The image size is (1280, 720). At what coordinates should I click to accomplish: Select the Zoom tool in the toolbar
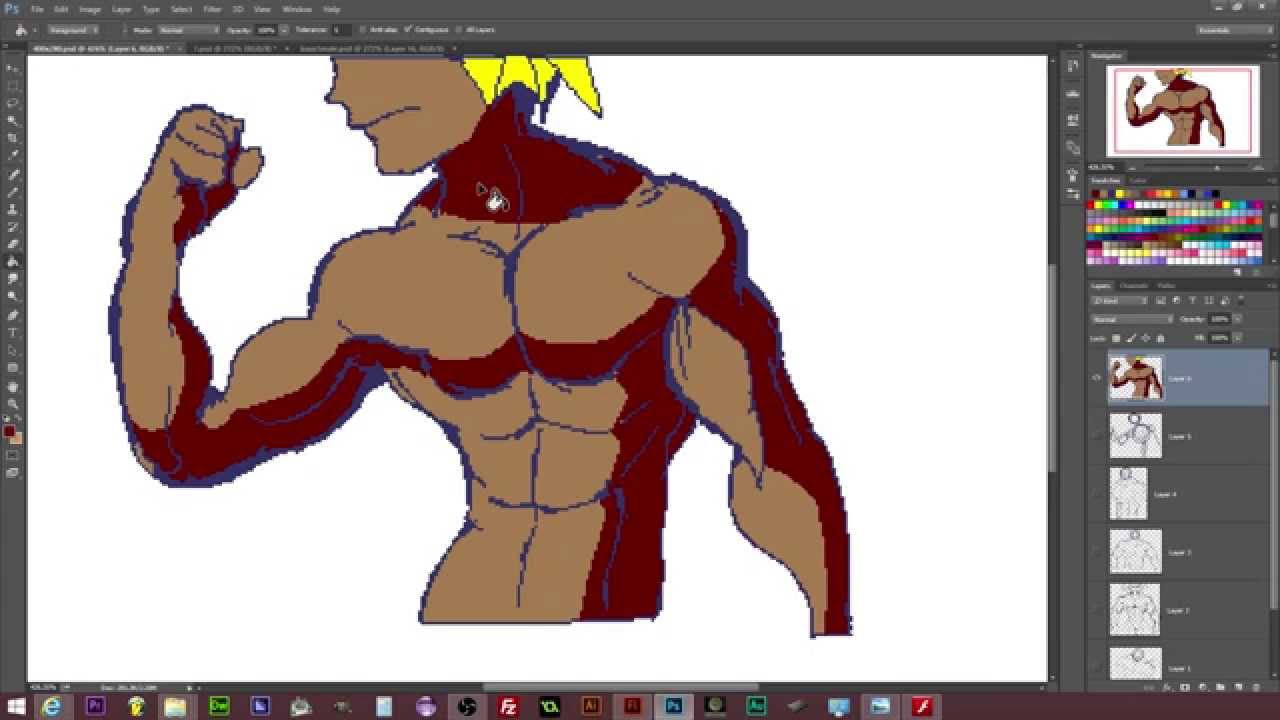(13, 402)
